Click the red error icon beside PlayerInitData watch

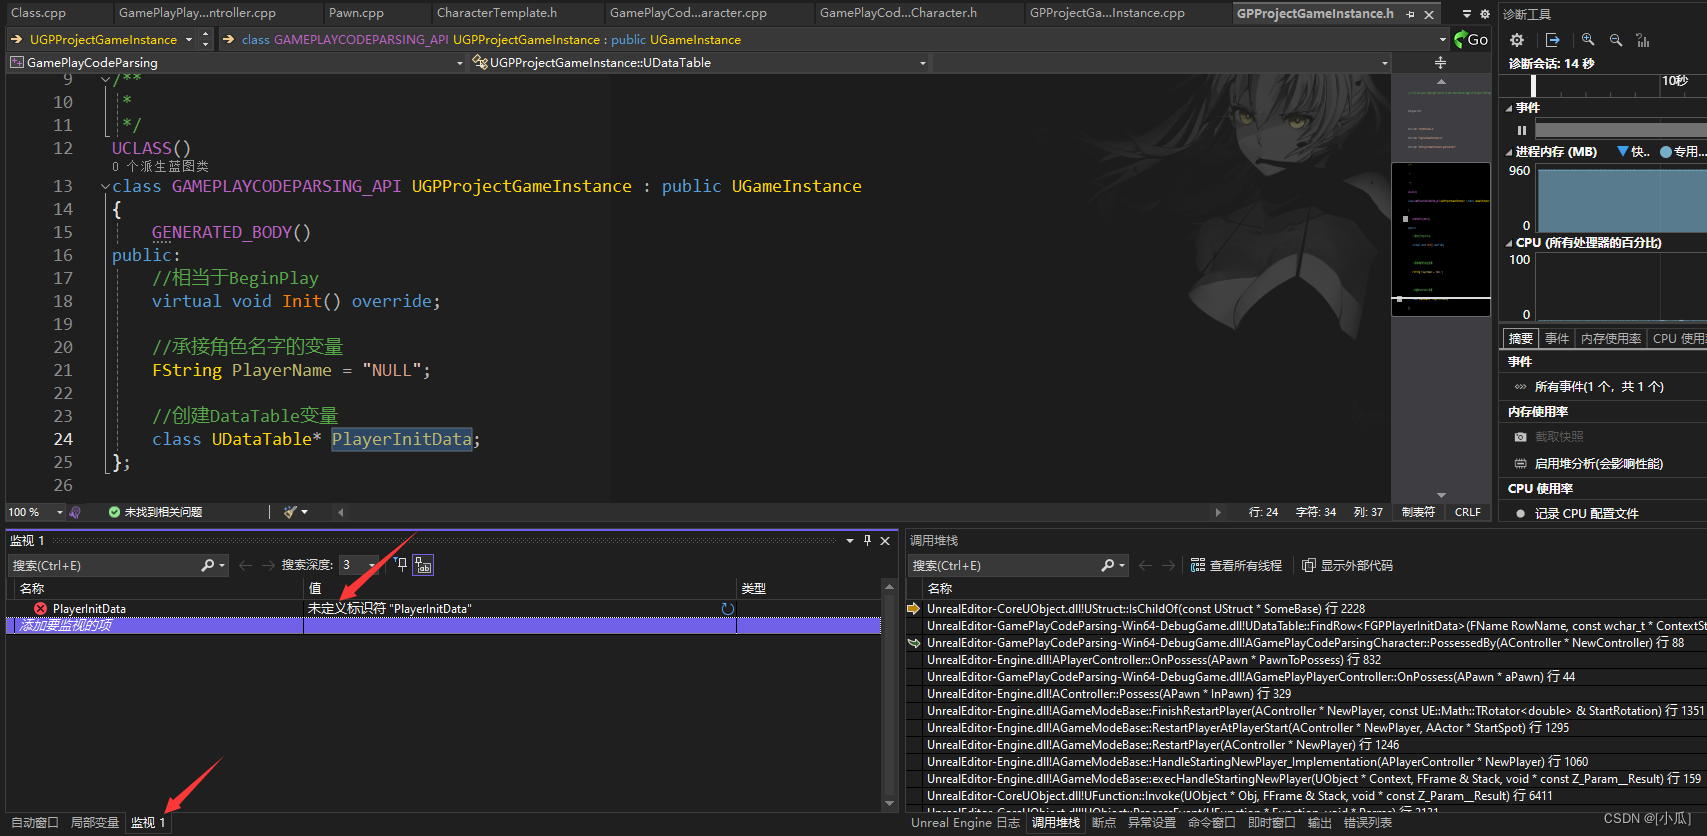(40, 608)
